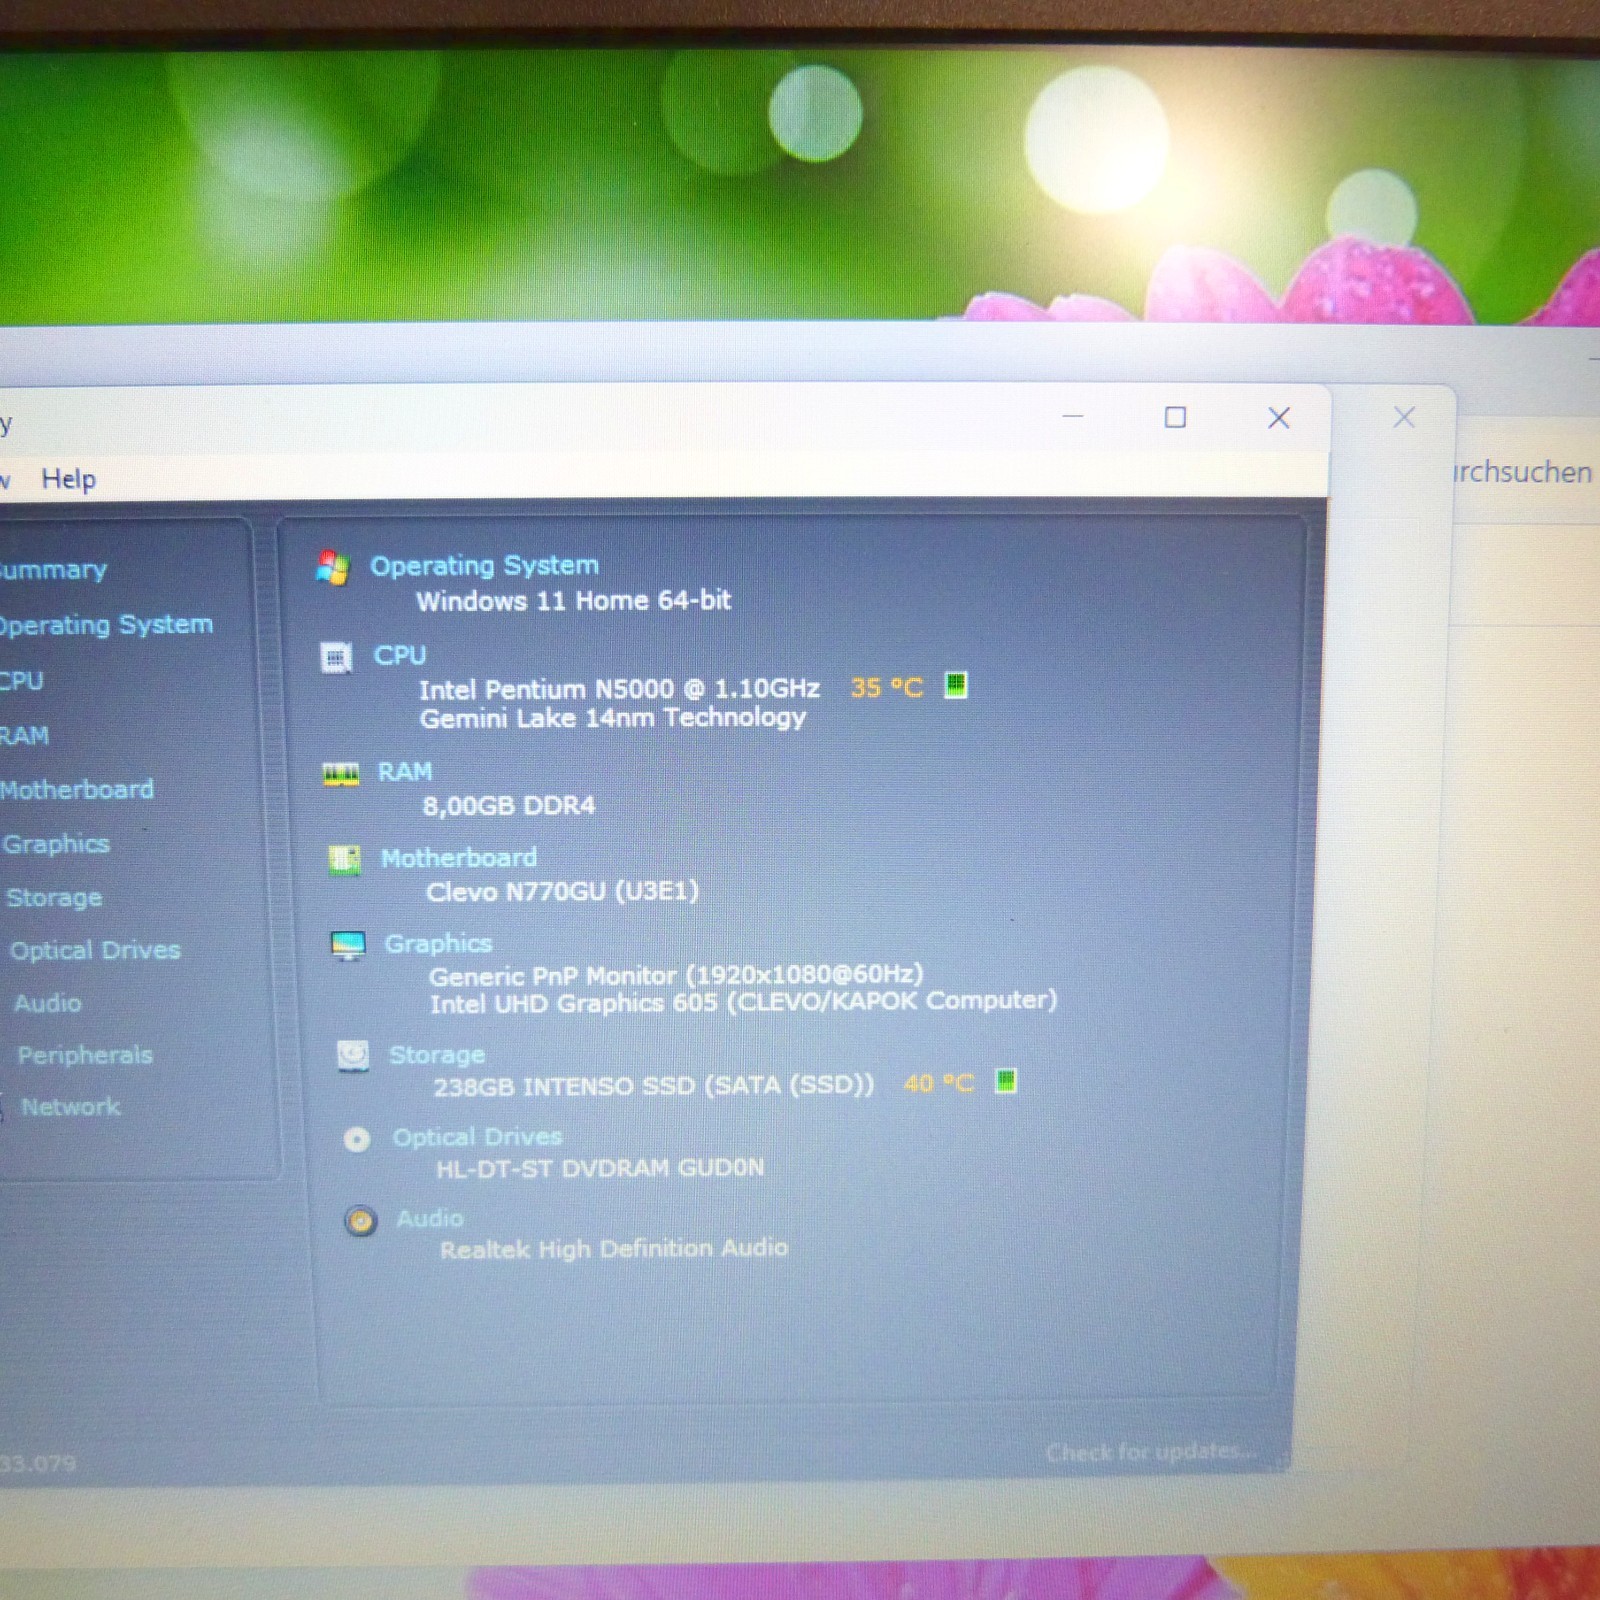Click the Storage hard drive icon
The width and height of the screenshot is (1600, 1600).
[352, 1055]
